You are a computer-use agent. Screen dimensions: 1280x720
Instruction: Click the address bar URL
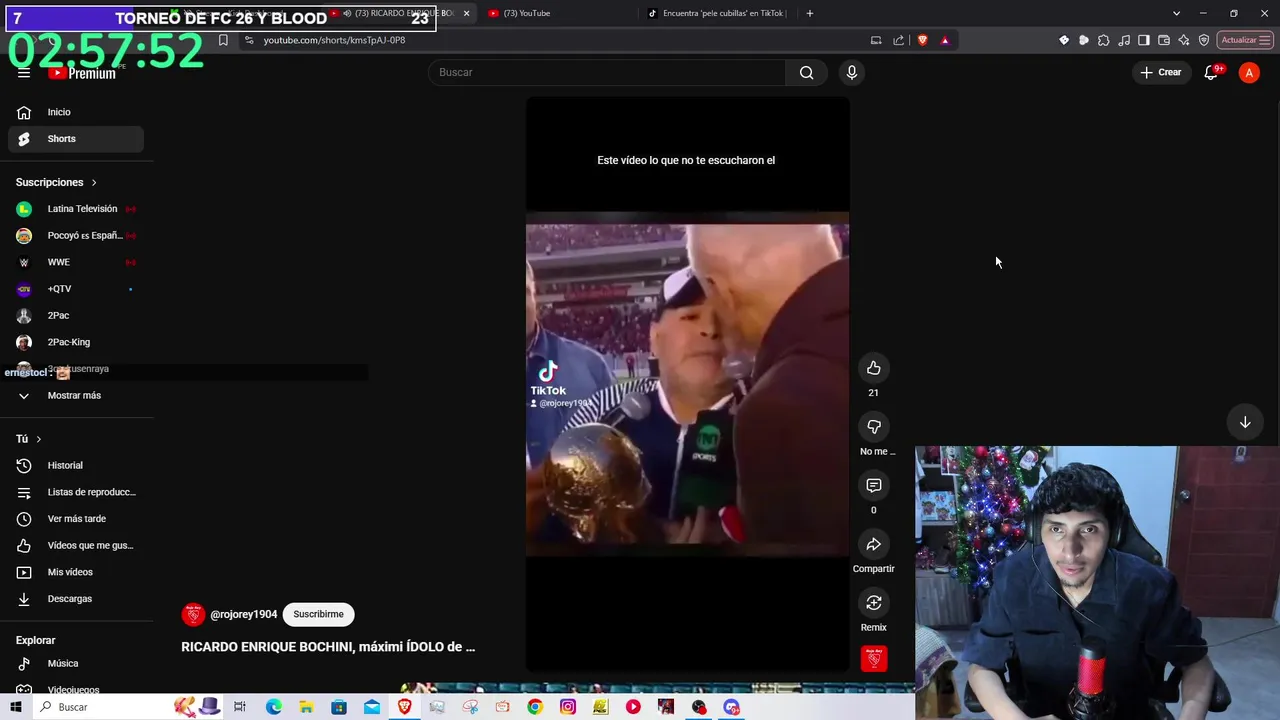[334, 40]
